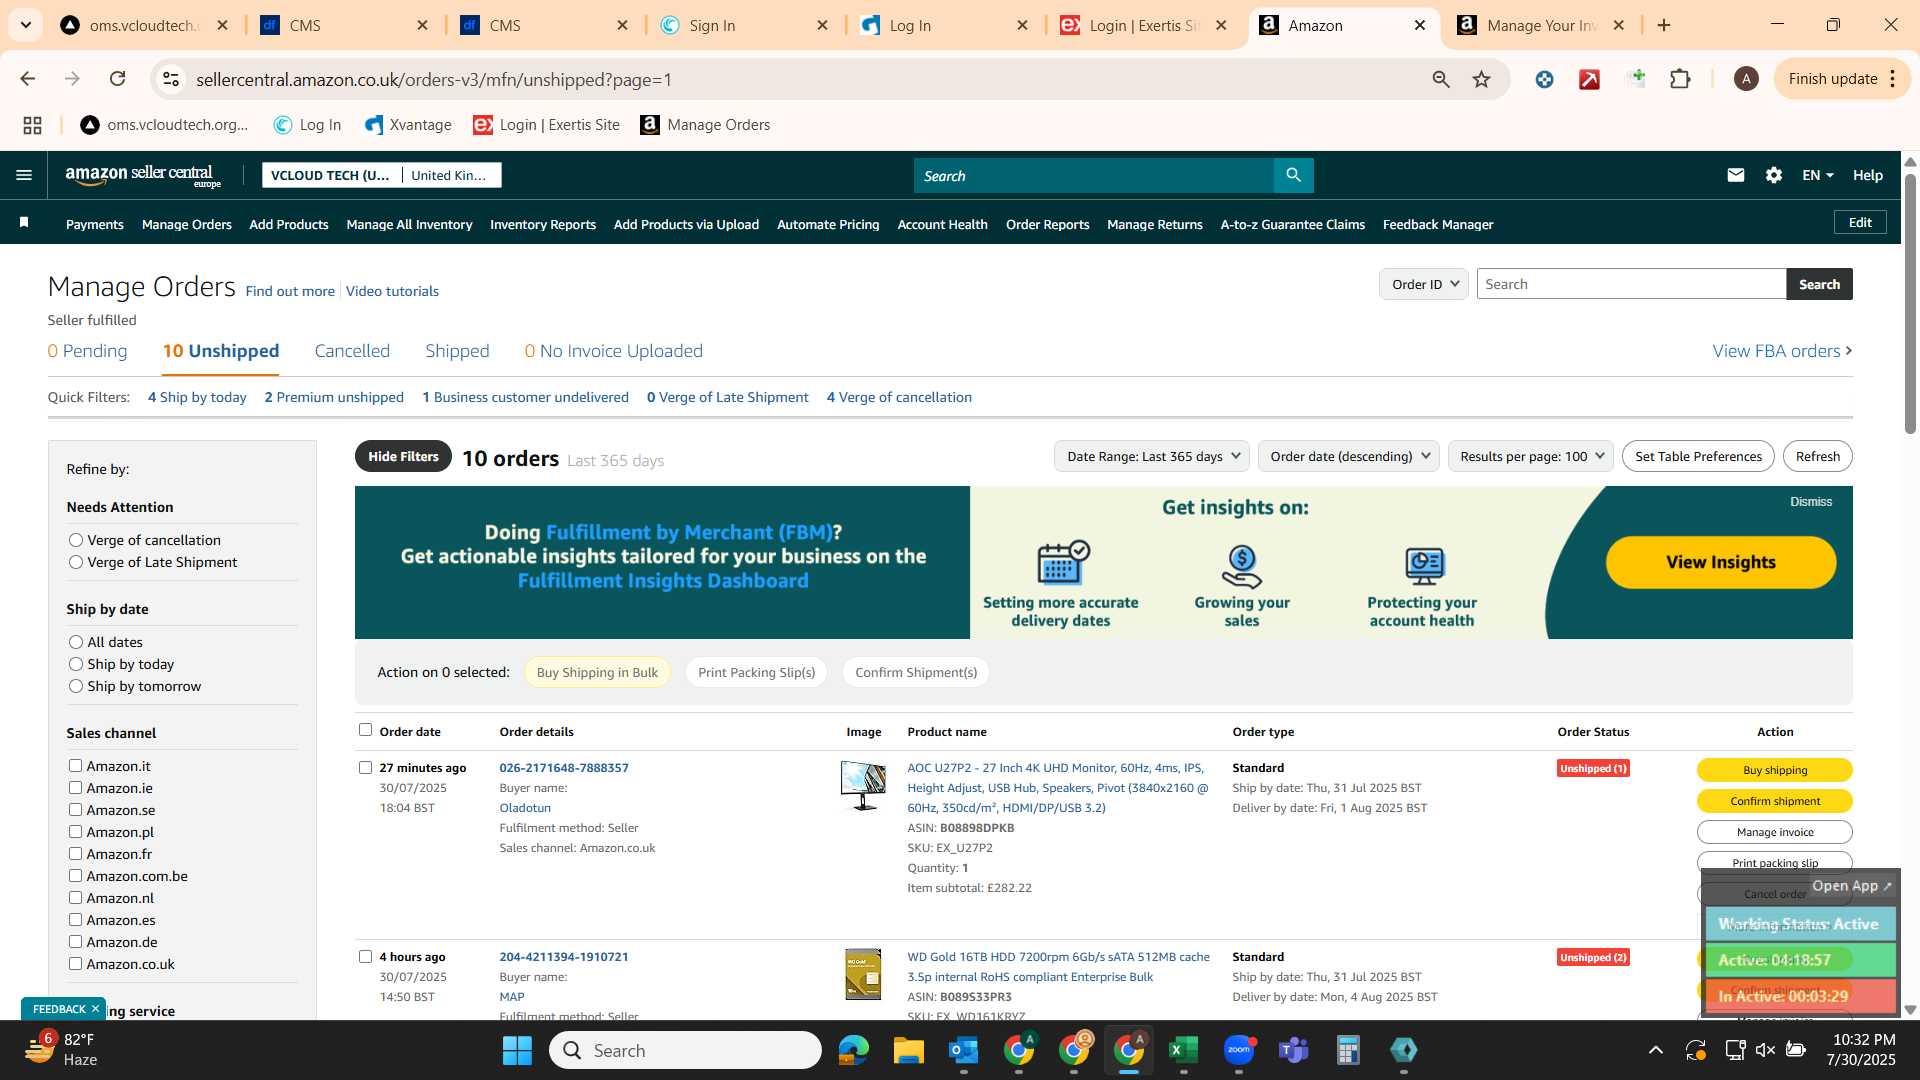The height and width of the screenshot is (1080, 1920).
Task: Select the Verge of cancellation radio button
Action: tap(75, 540)
